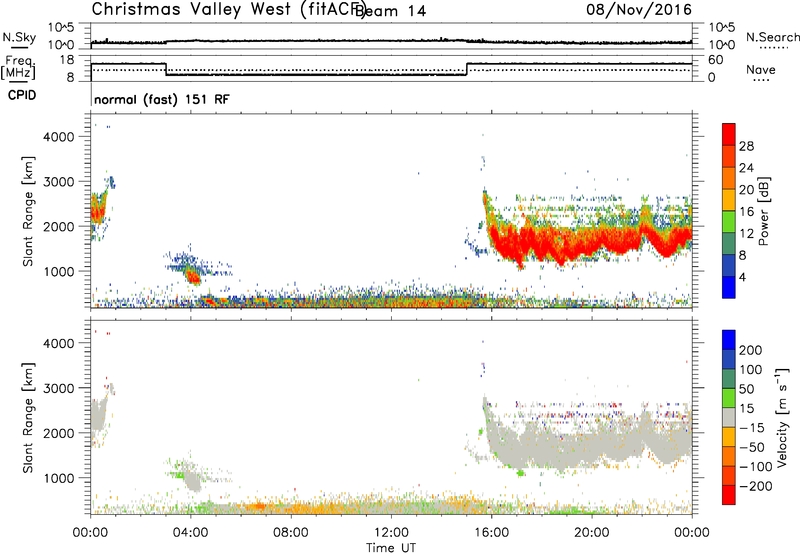Click the 'normal (fast) 151 RF' text
Viewport: 800px width, 554px height.
pyautogui.click(x=162, y=99)
